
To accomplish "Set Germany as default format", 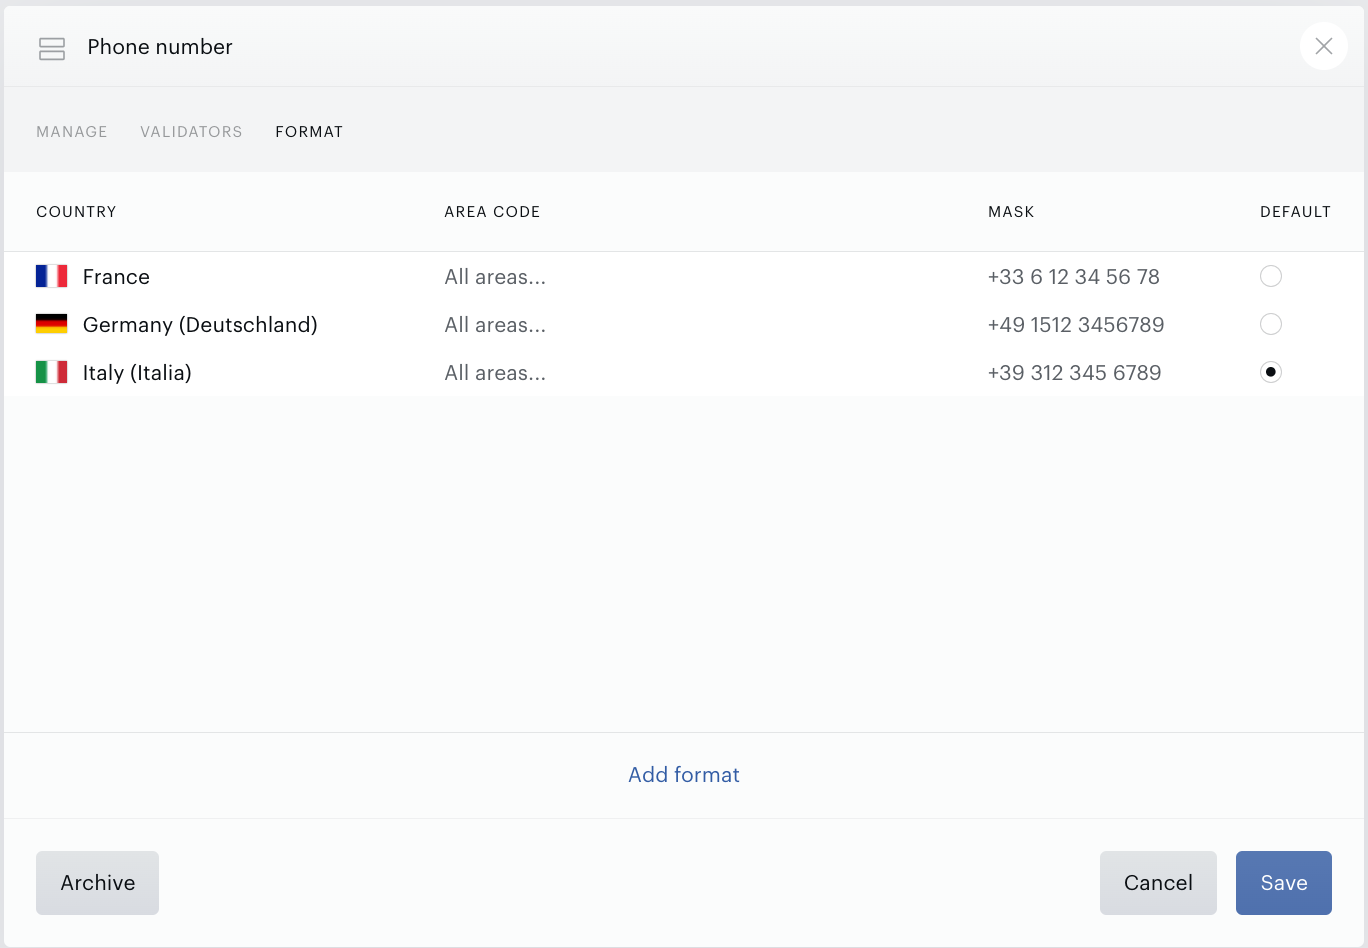I will (1271, 324).
